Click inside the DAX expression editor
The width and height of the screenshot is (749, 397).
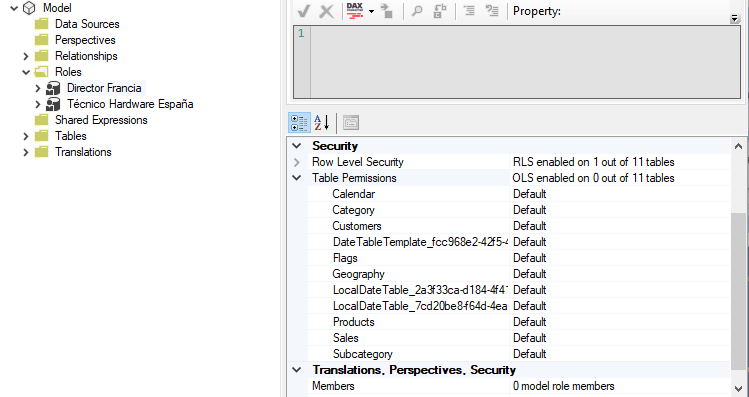(525, 62)
